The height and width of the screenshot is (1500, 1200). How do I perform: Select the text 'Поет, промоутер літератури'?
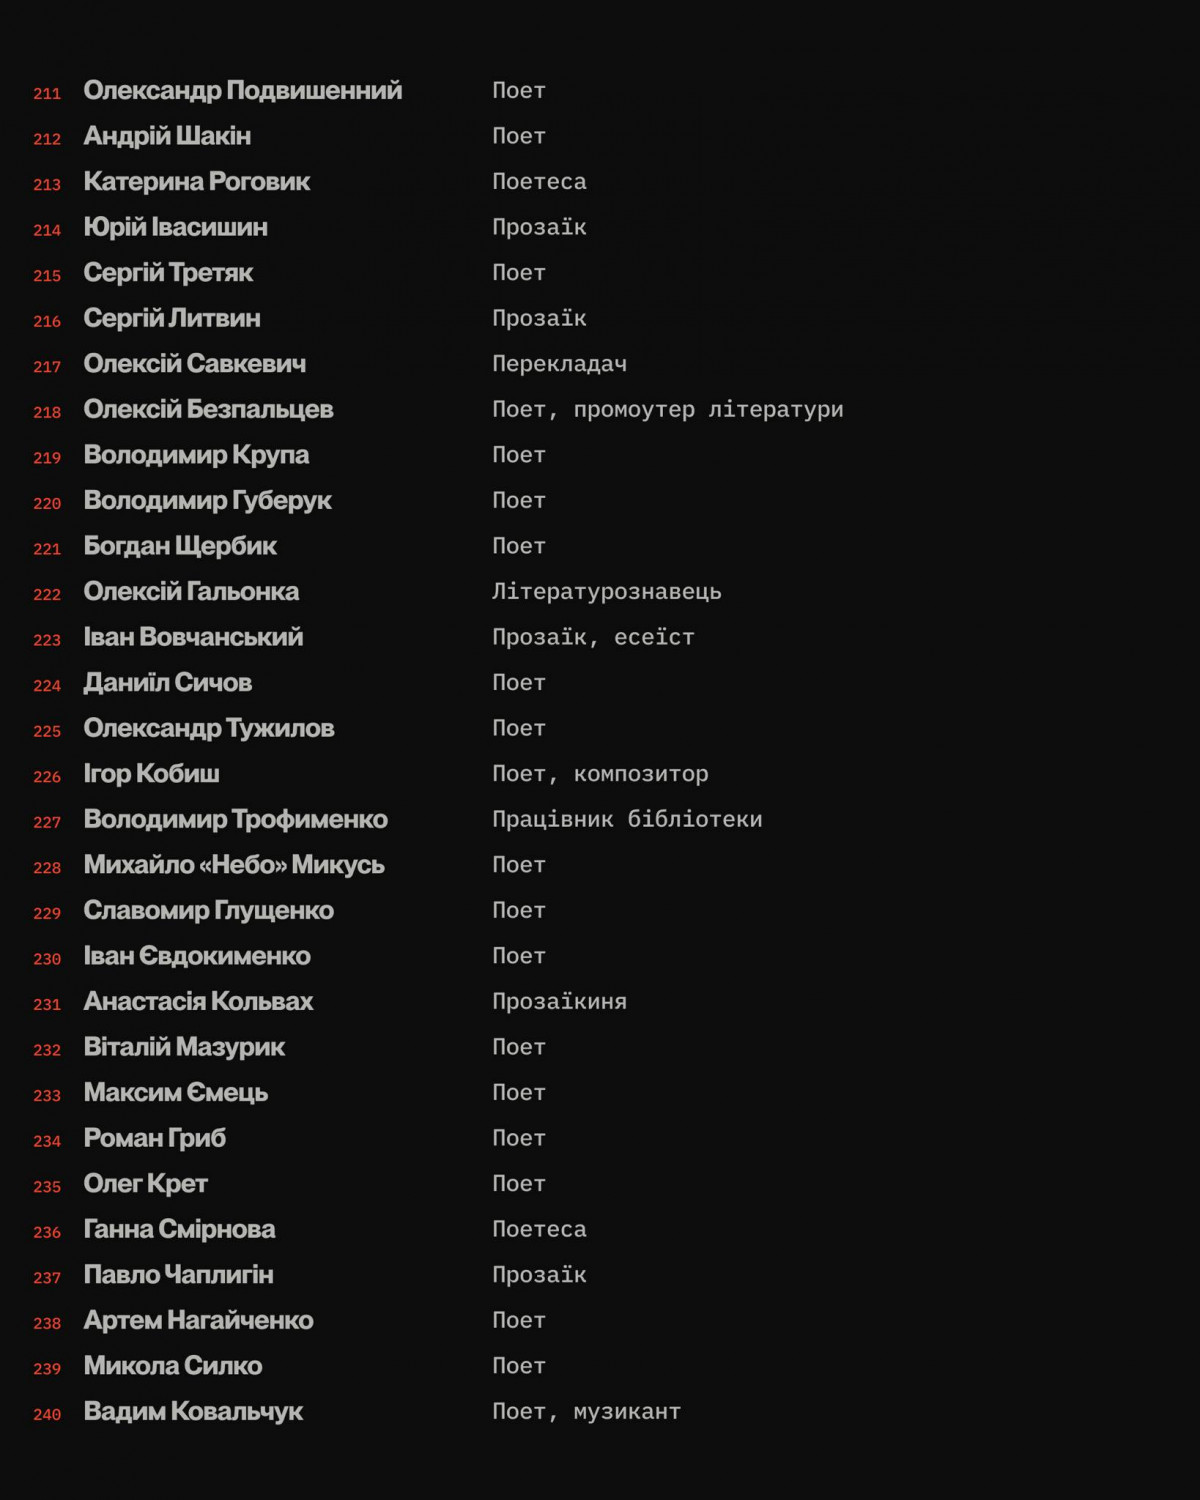667,410
